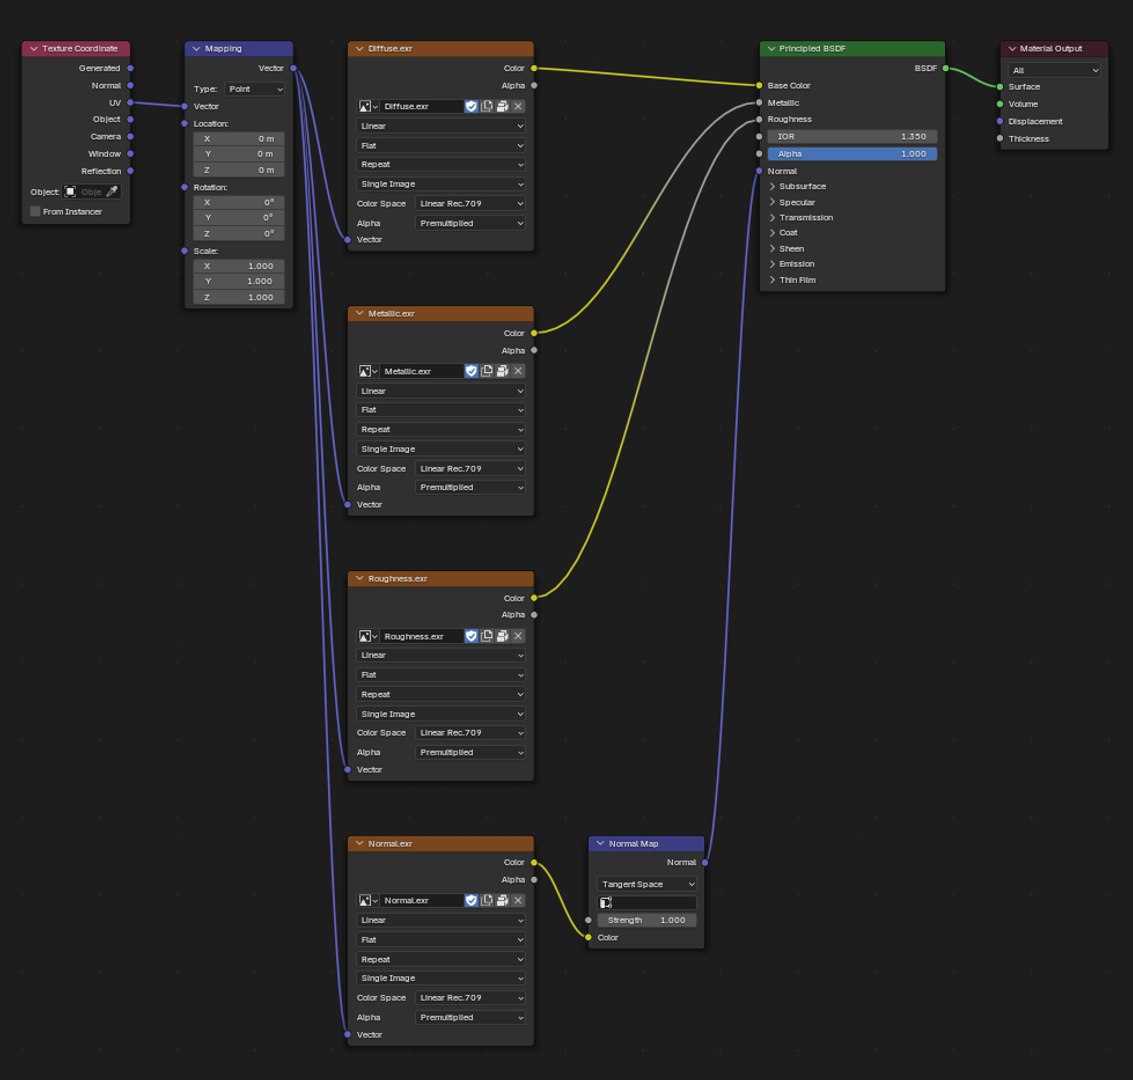Open Normal.exr Linear interpolation dropdown
The height and width of the screenshot is (1080, 1133).
pos(441,920)
